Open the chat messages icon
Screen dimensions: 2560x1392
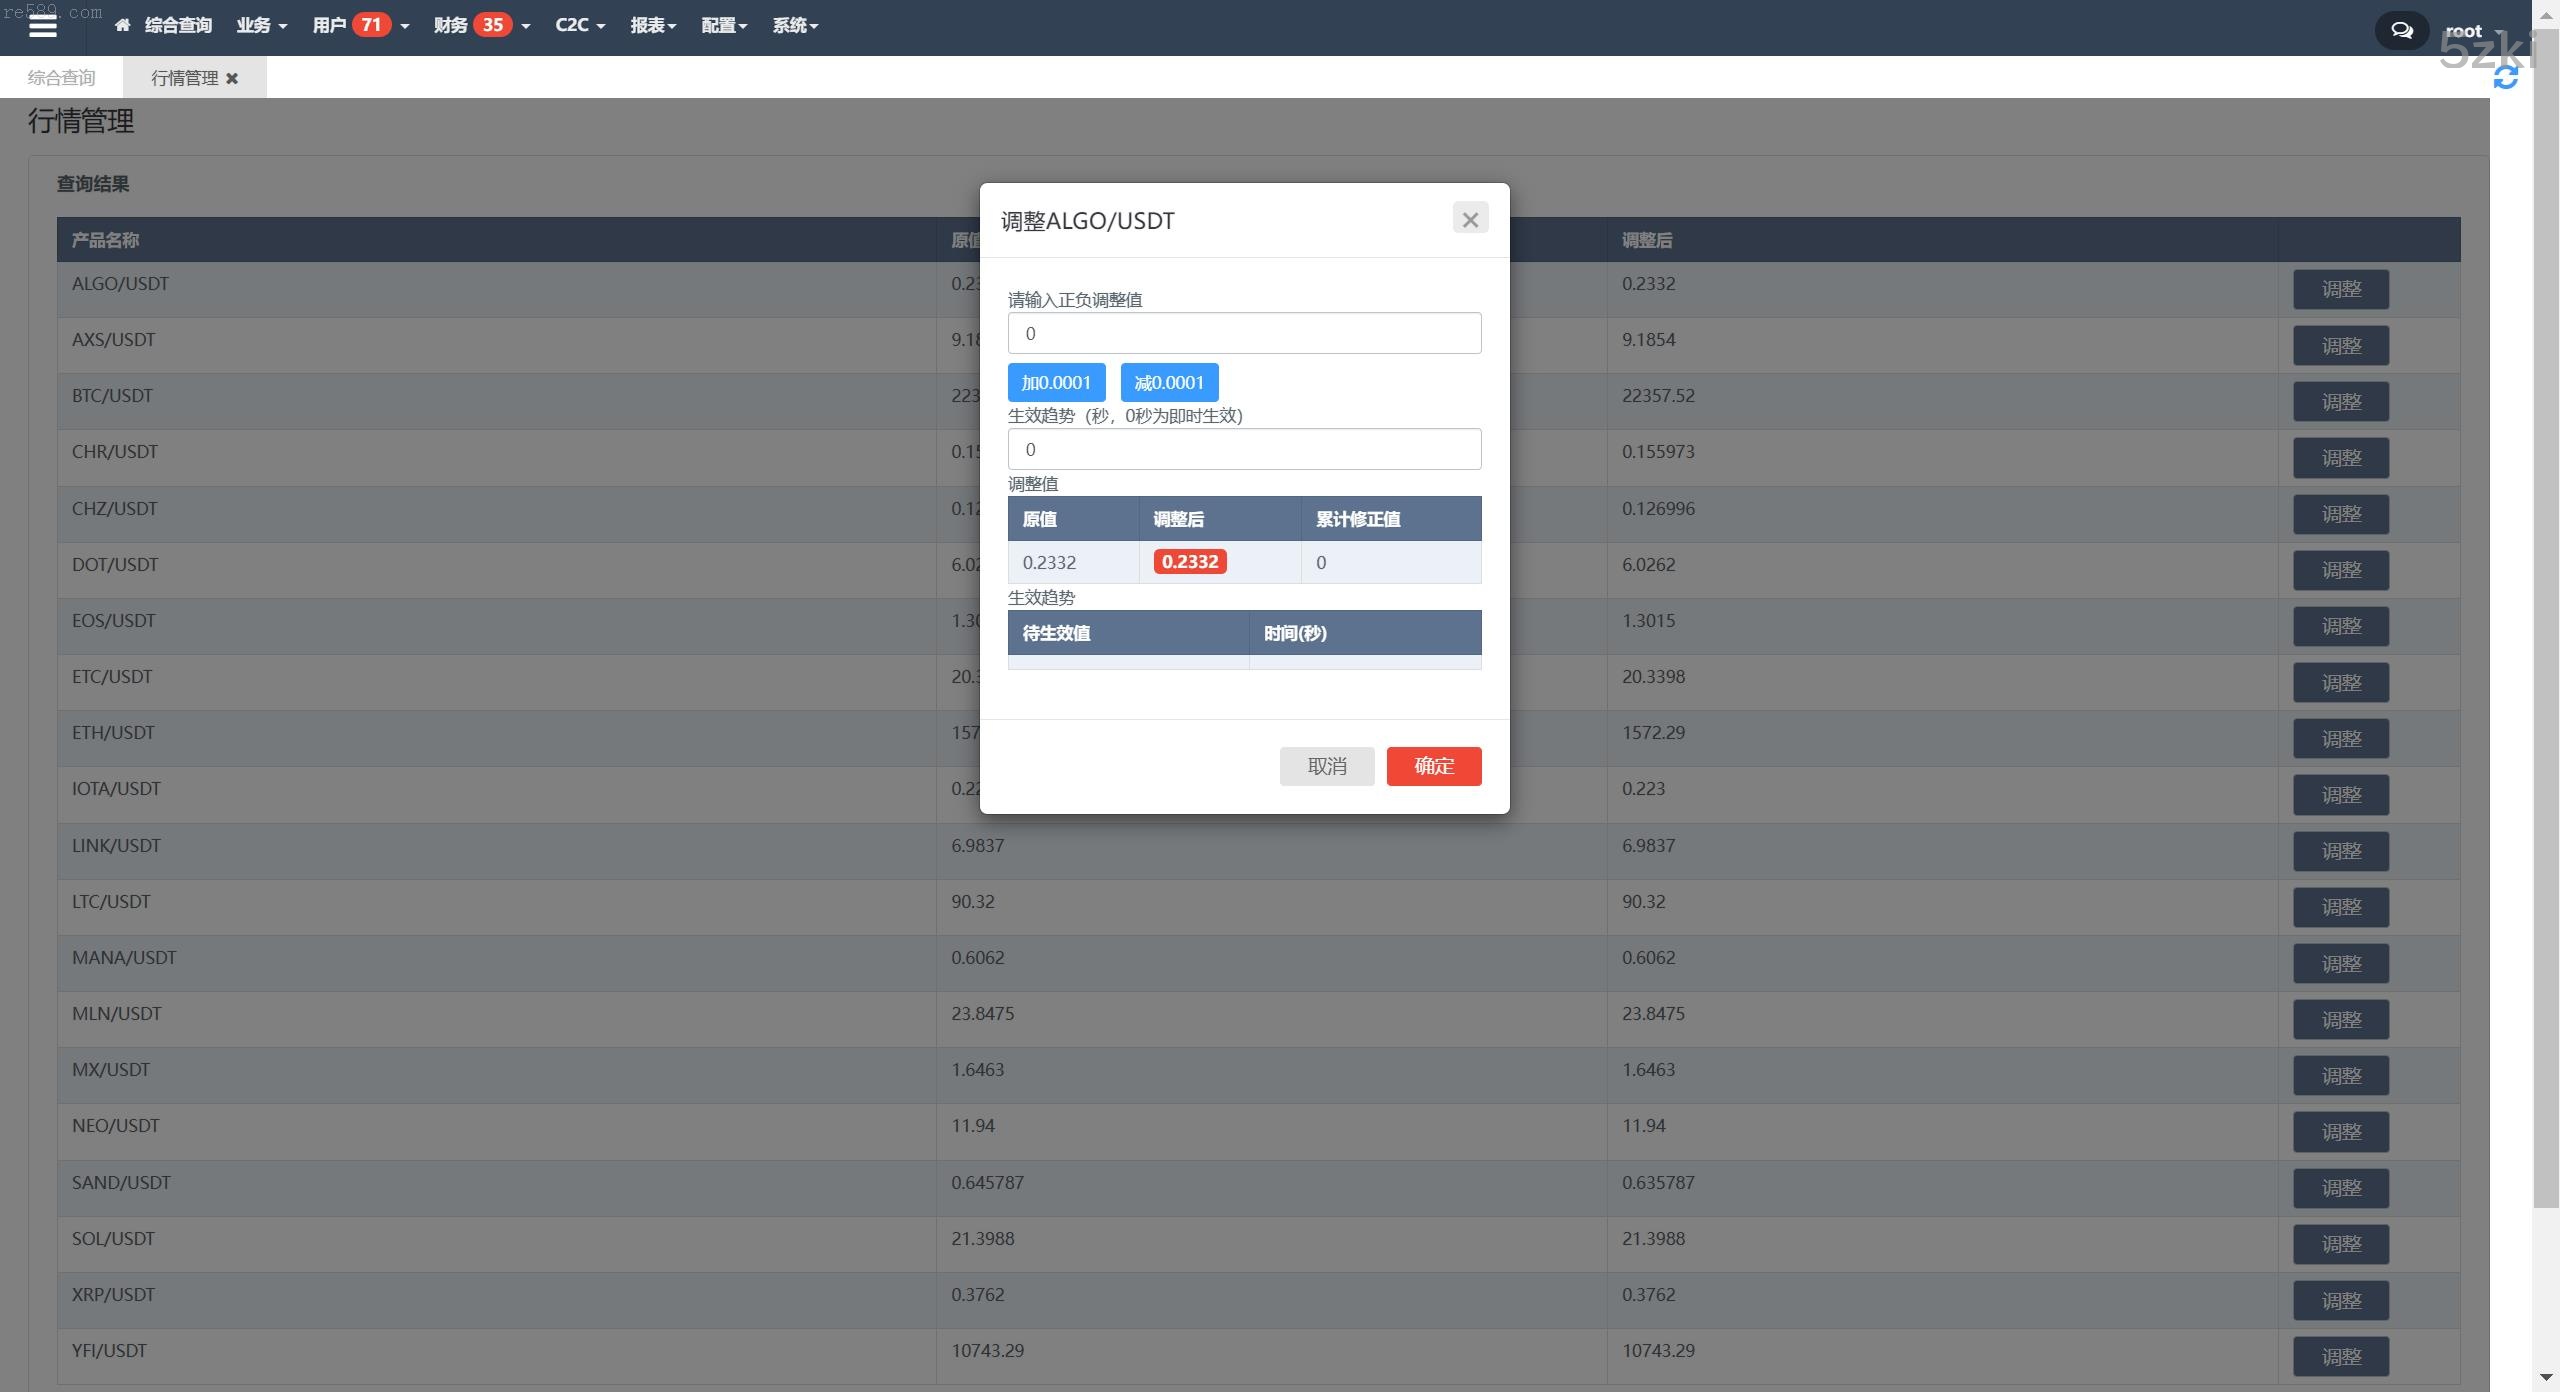click(2401, 30)
